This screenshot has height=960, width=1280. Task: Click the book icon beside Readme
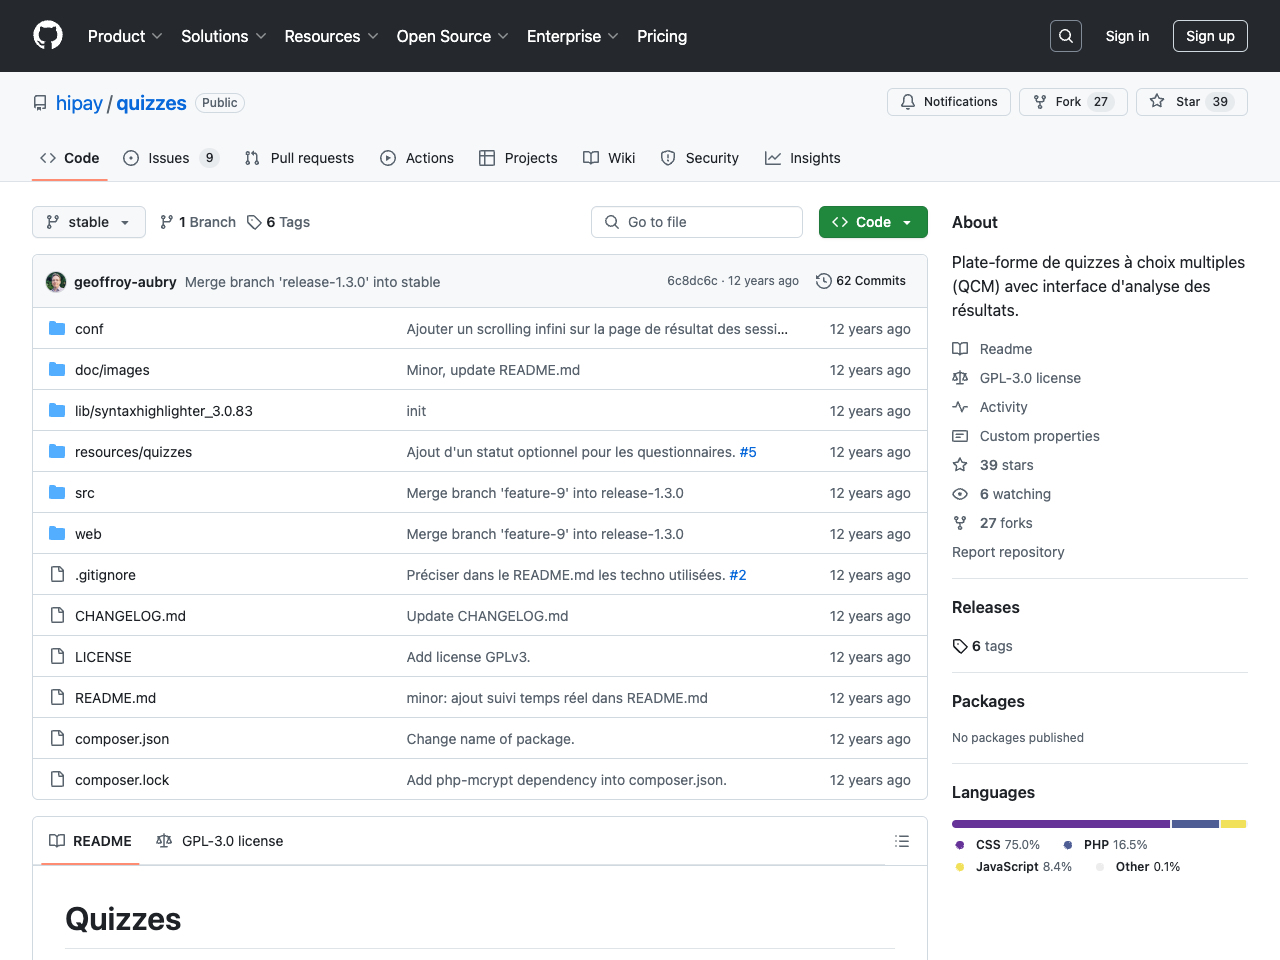point(960,349)
